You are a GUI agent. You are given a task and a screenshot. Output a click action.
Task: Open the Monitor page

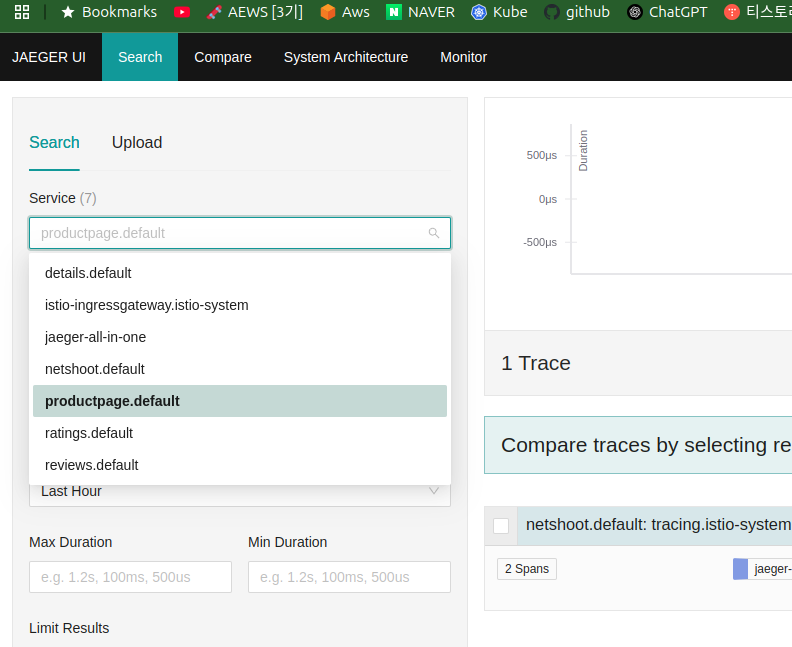coord(464,57)
